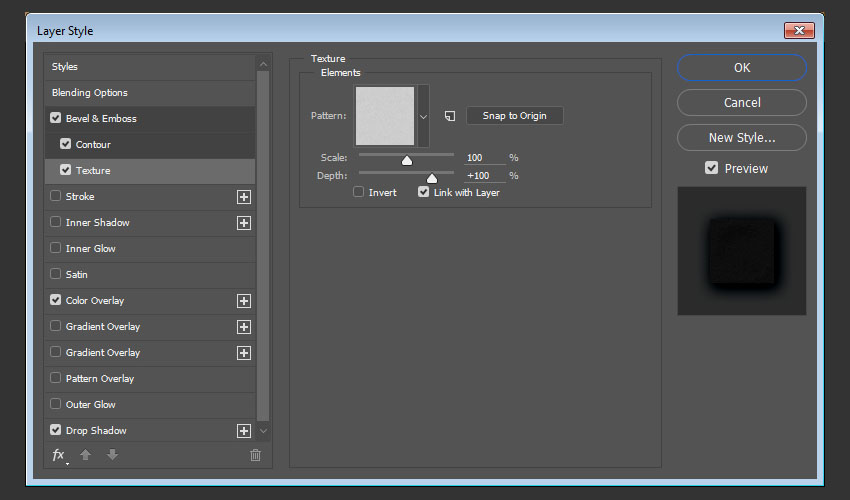Disable the Drop Shadow checkbox

(x=55, y=430)
